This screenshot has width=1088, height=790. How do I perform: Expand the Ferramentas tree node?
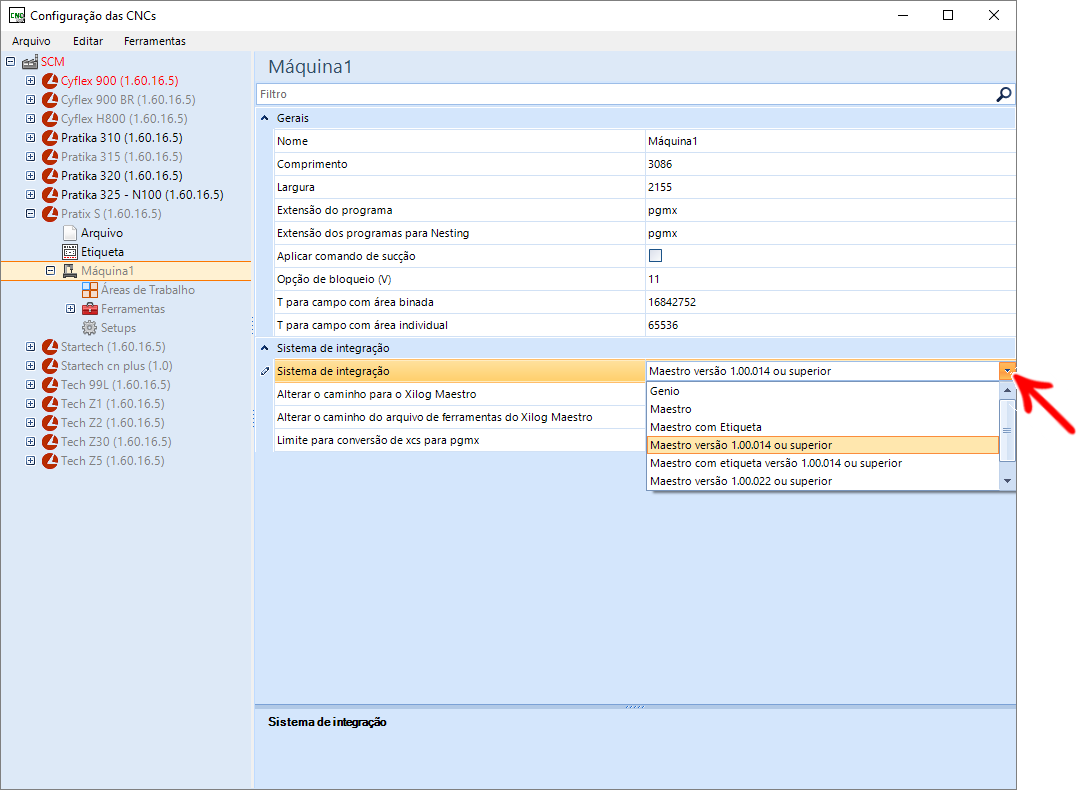70,309
